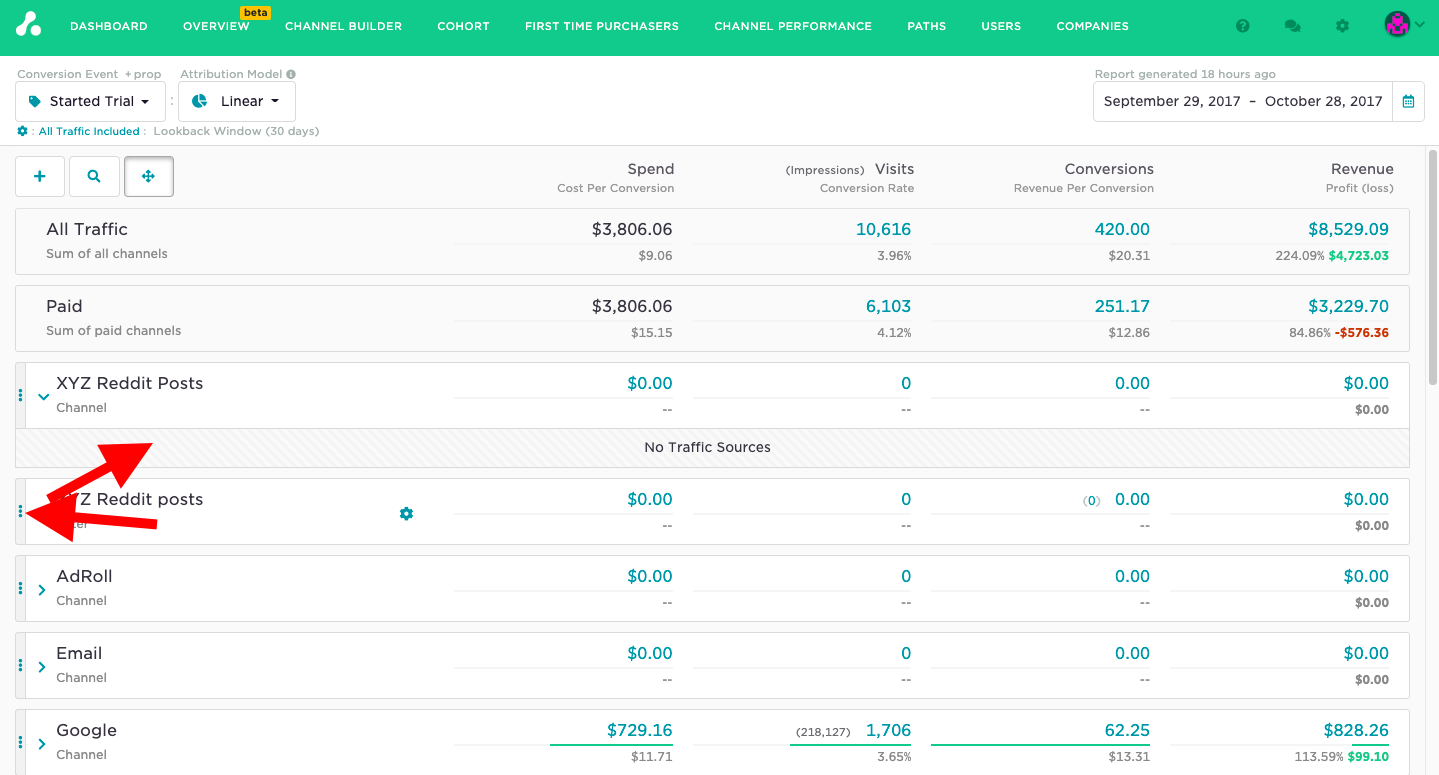Viewport: 1439px width, 775px height.
Task: Open the user avatar menu
Action: pyautogui.click(x=1404, y=25)
